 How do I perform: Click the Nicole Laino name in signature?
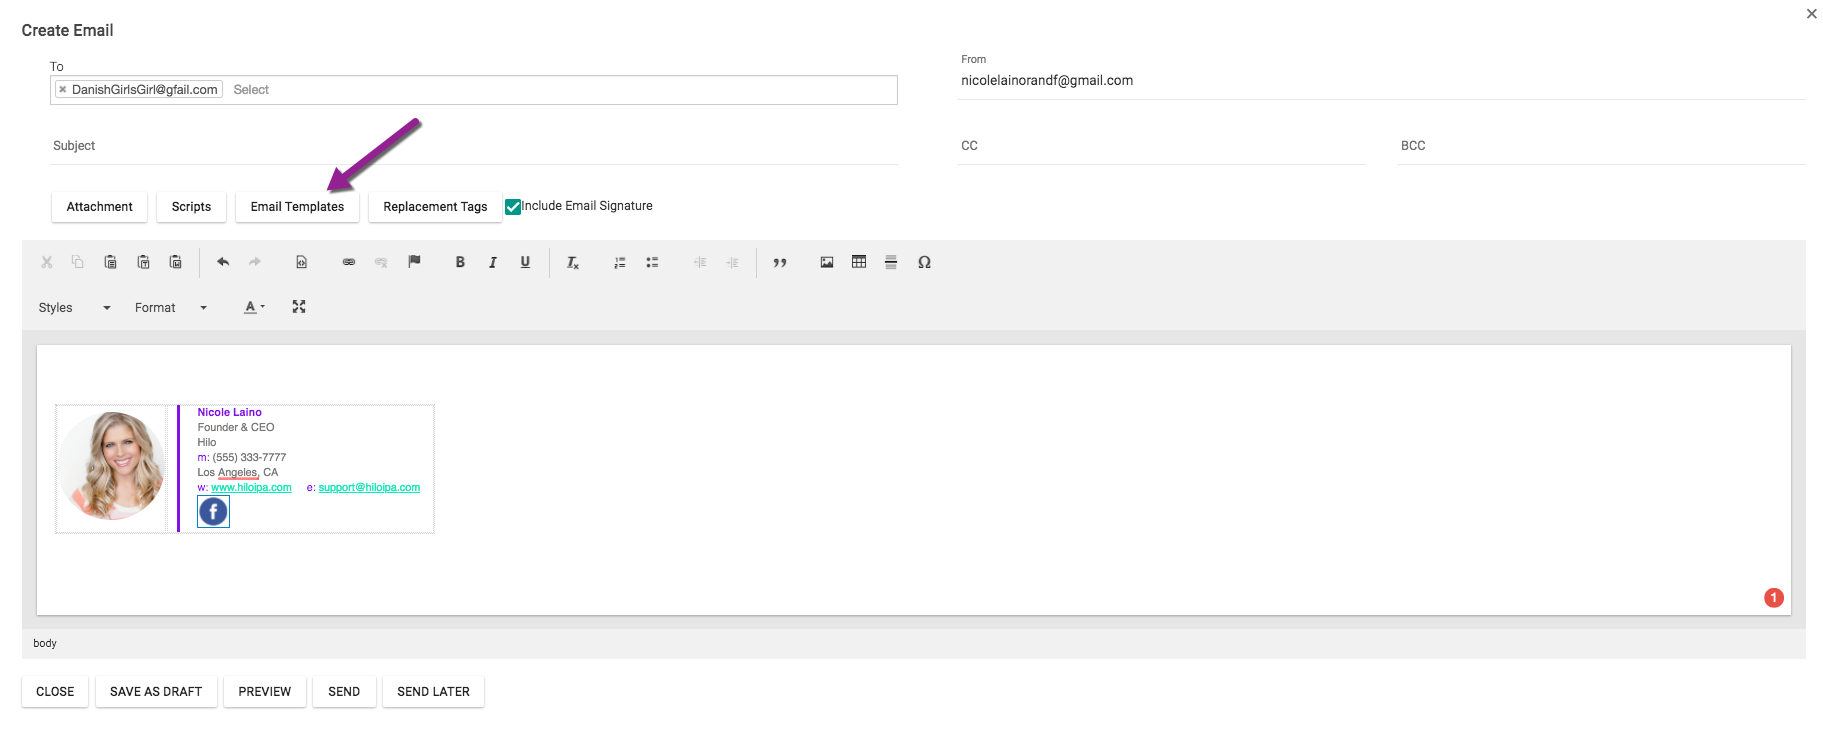[x=229, y=412]
